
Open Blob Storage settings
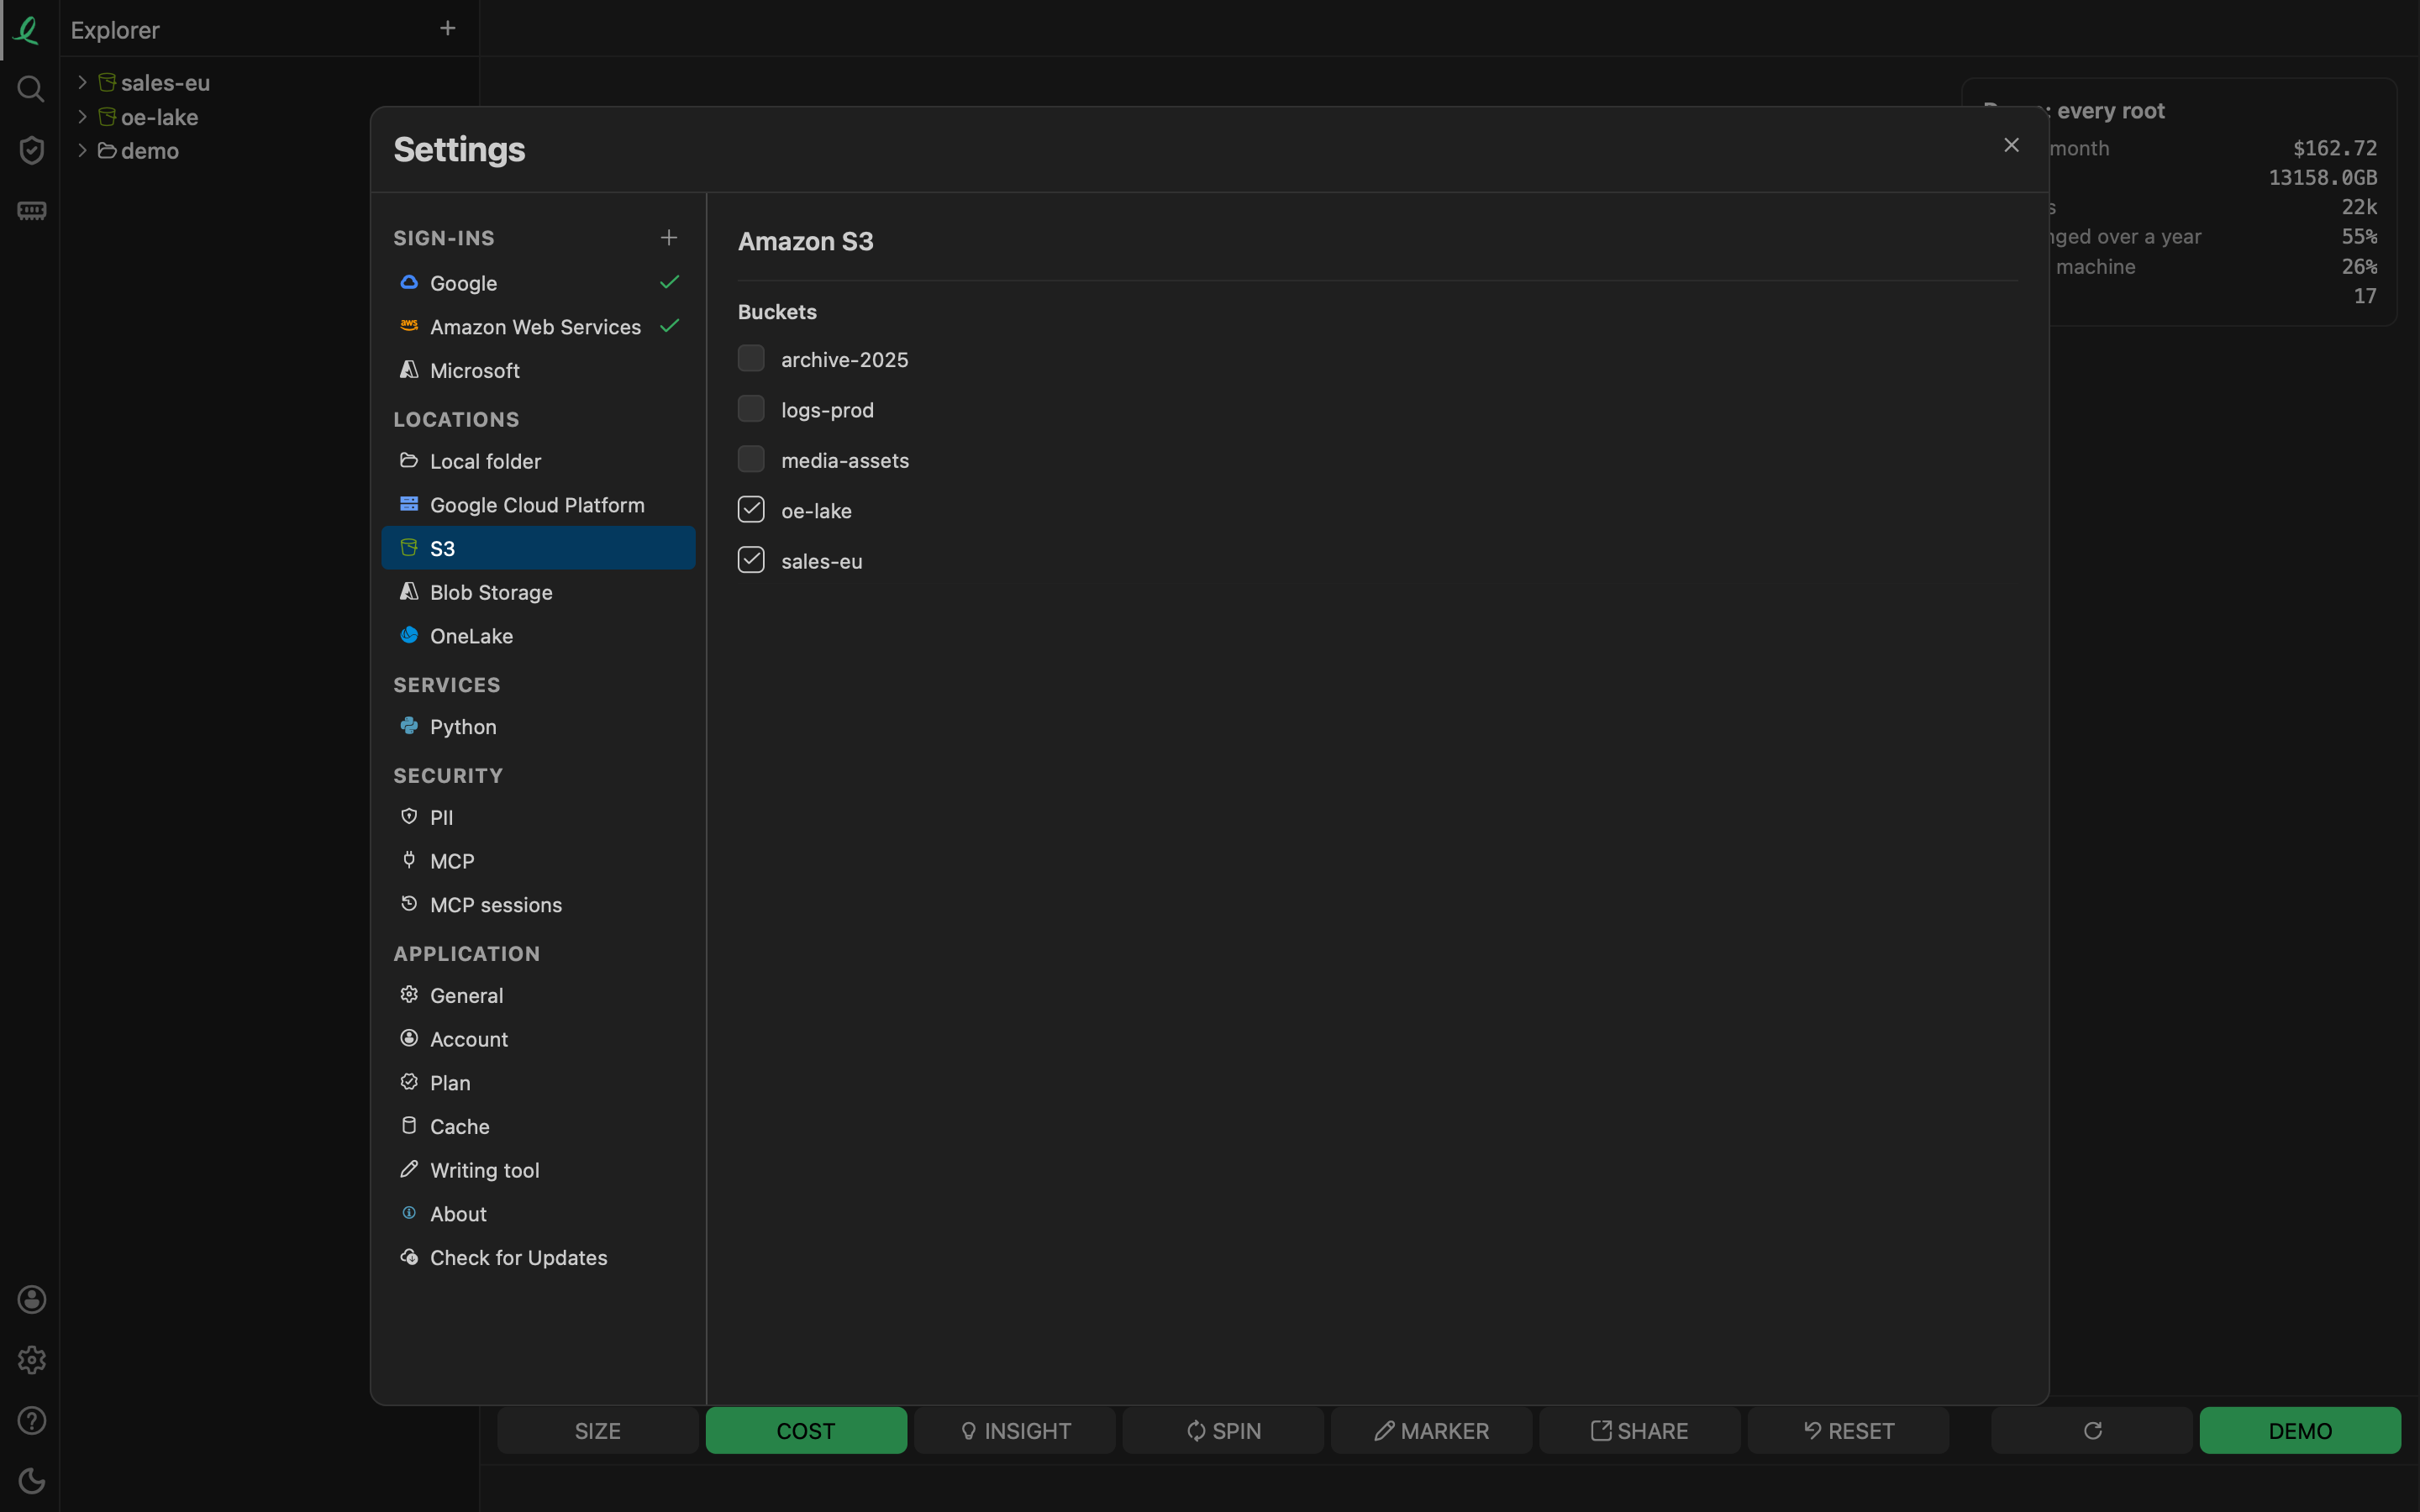coord(538,592)
